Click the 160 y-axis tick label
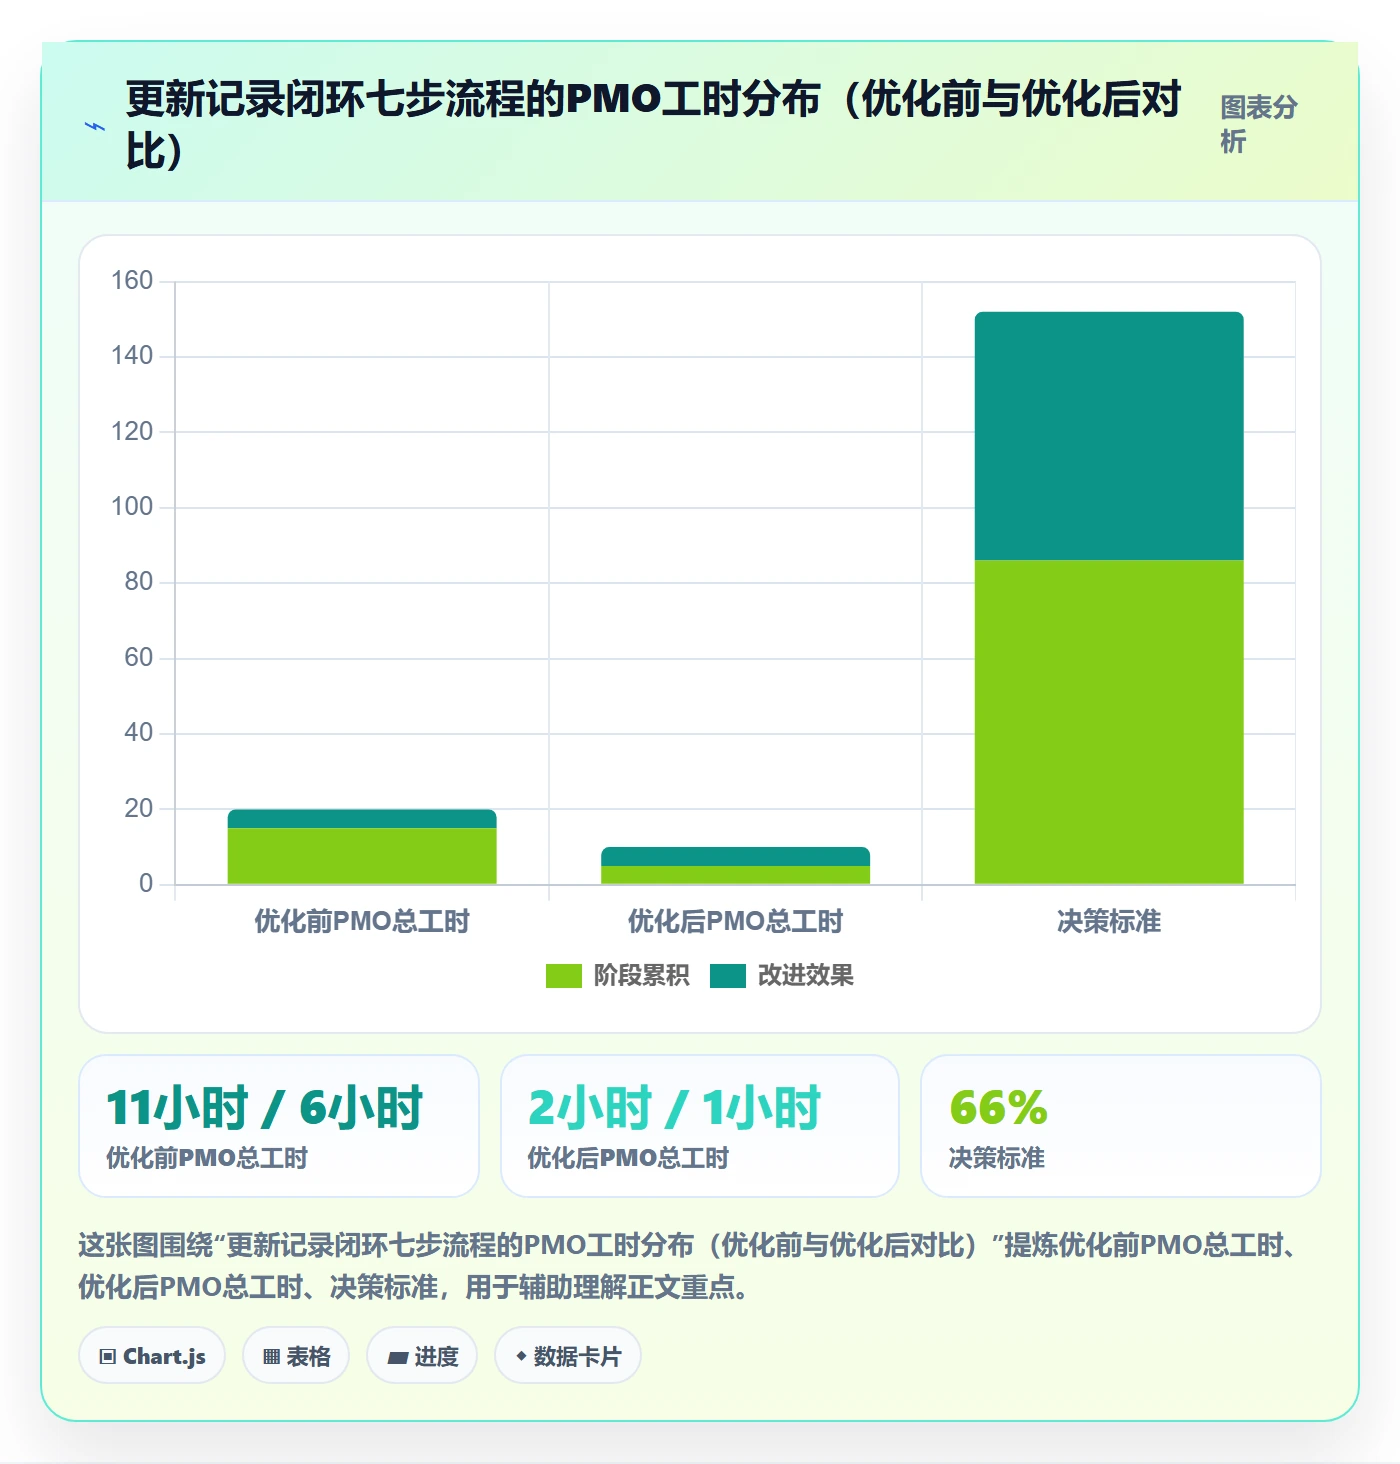This screenshot has height=1464, width=1400. (132, 281)
